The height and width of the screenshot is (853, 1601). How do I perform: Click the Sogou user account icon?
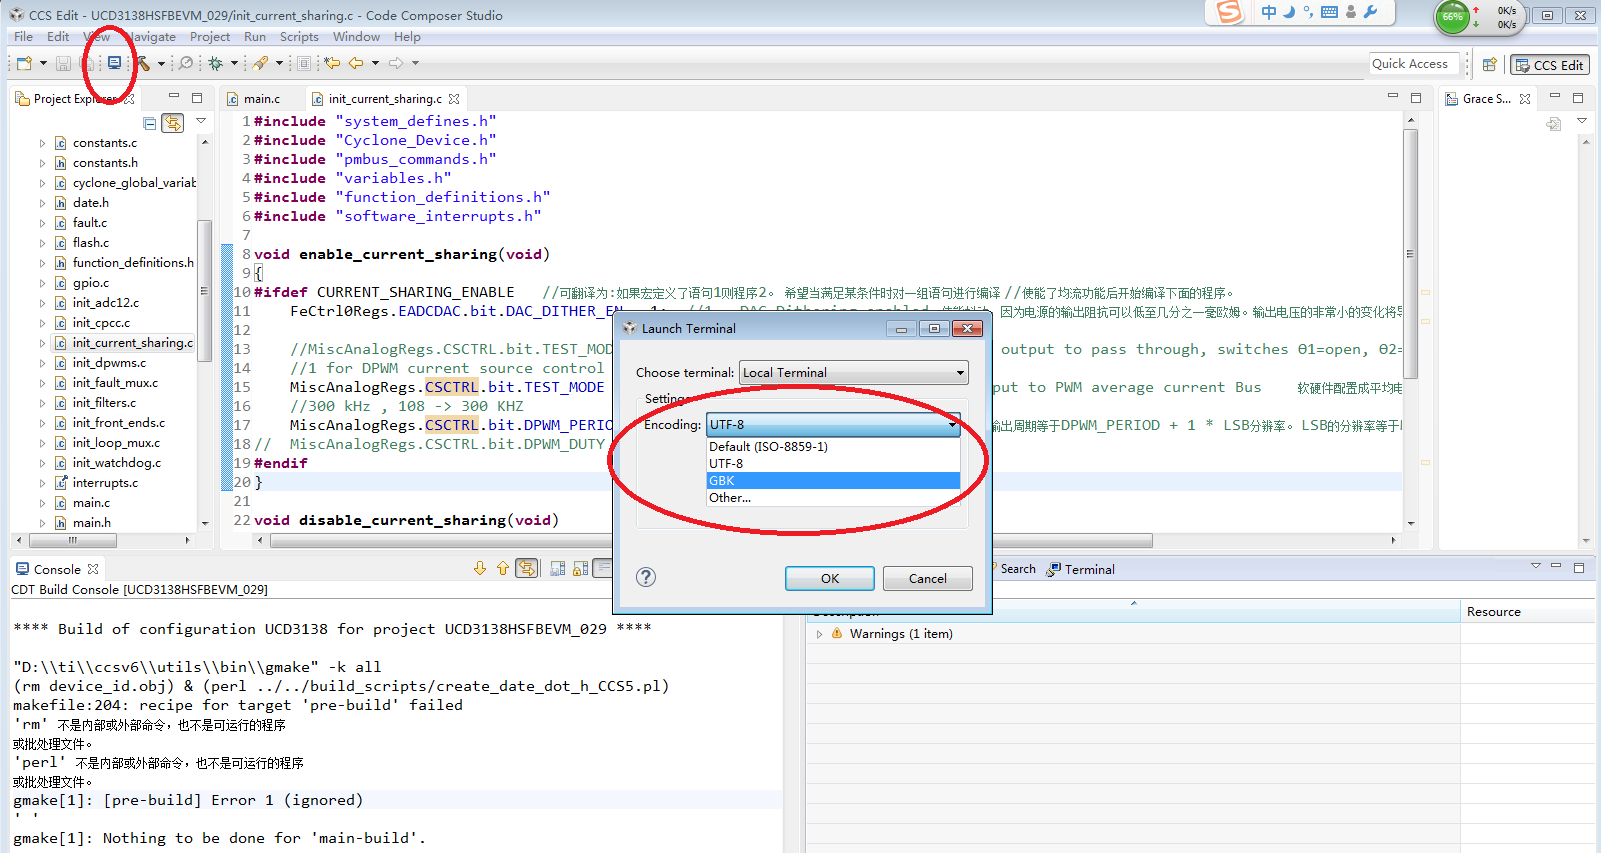tap(1351, 12)
